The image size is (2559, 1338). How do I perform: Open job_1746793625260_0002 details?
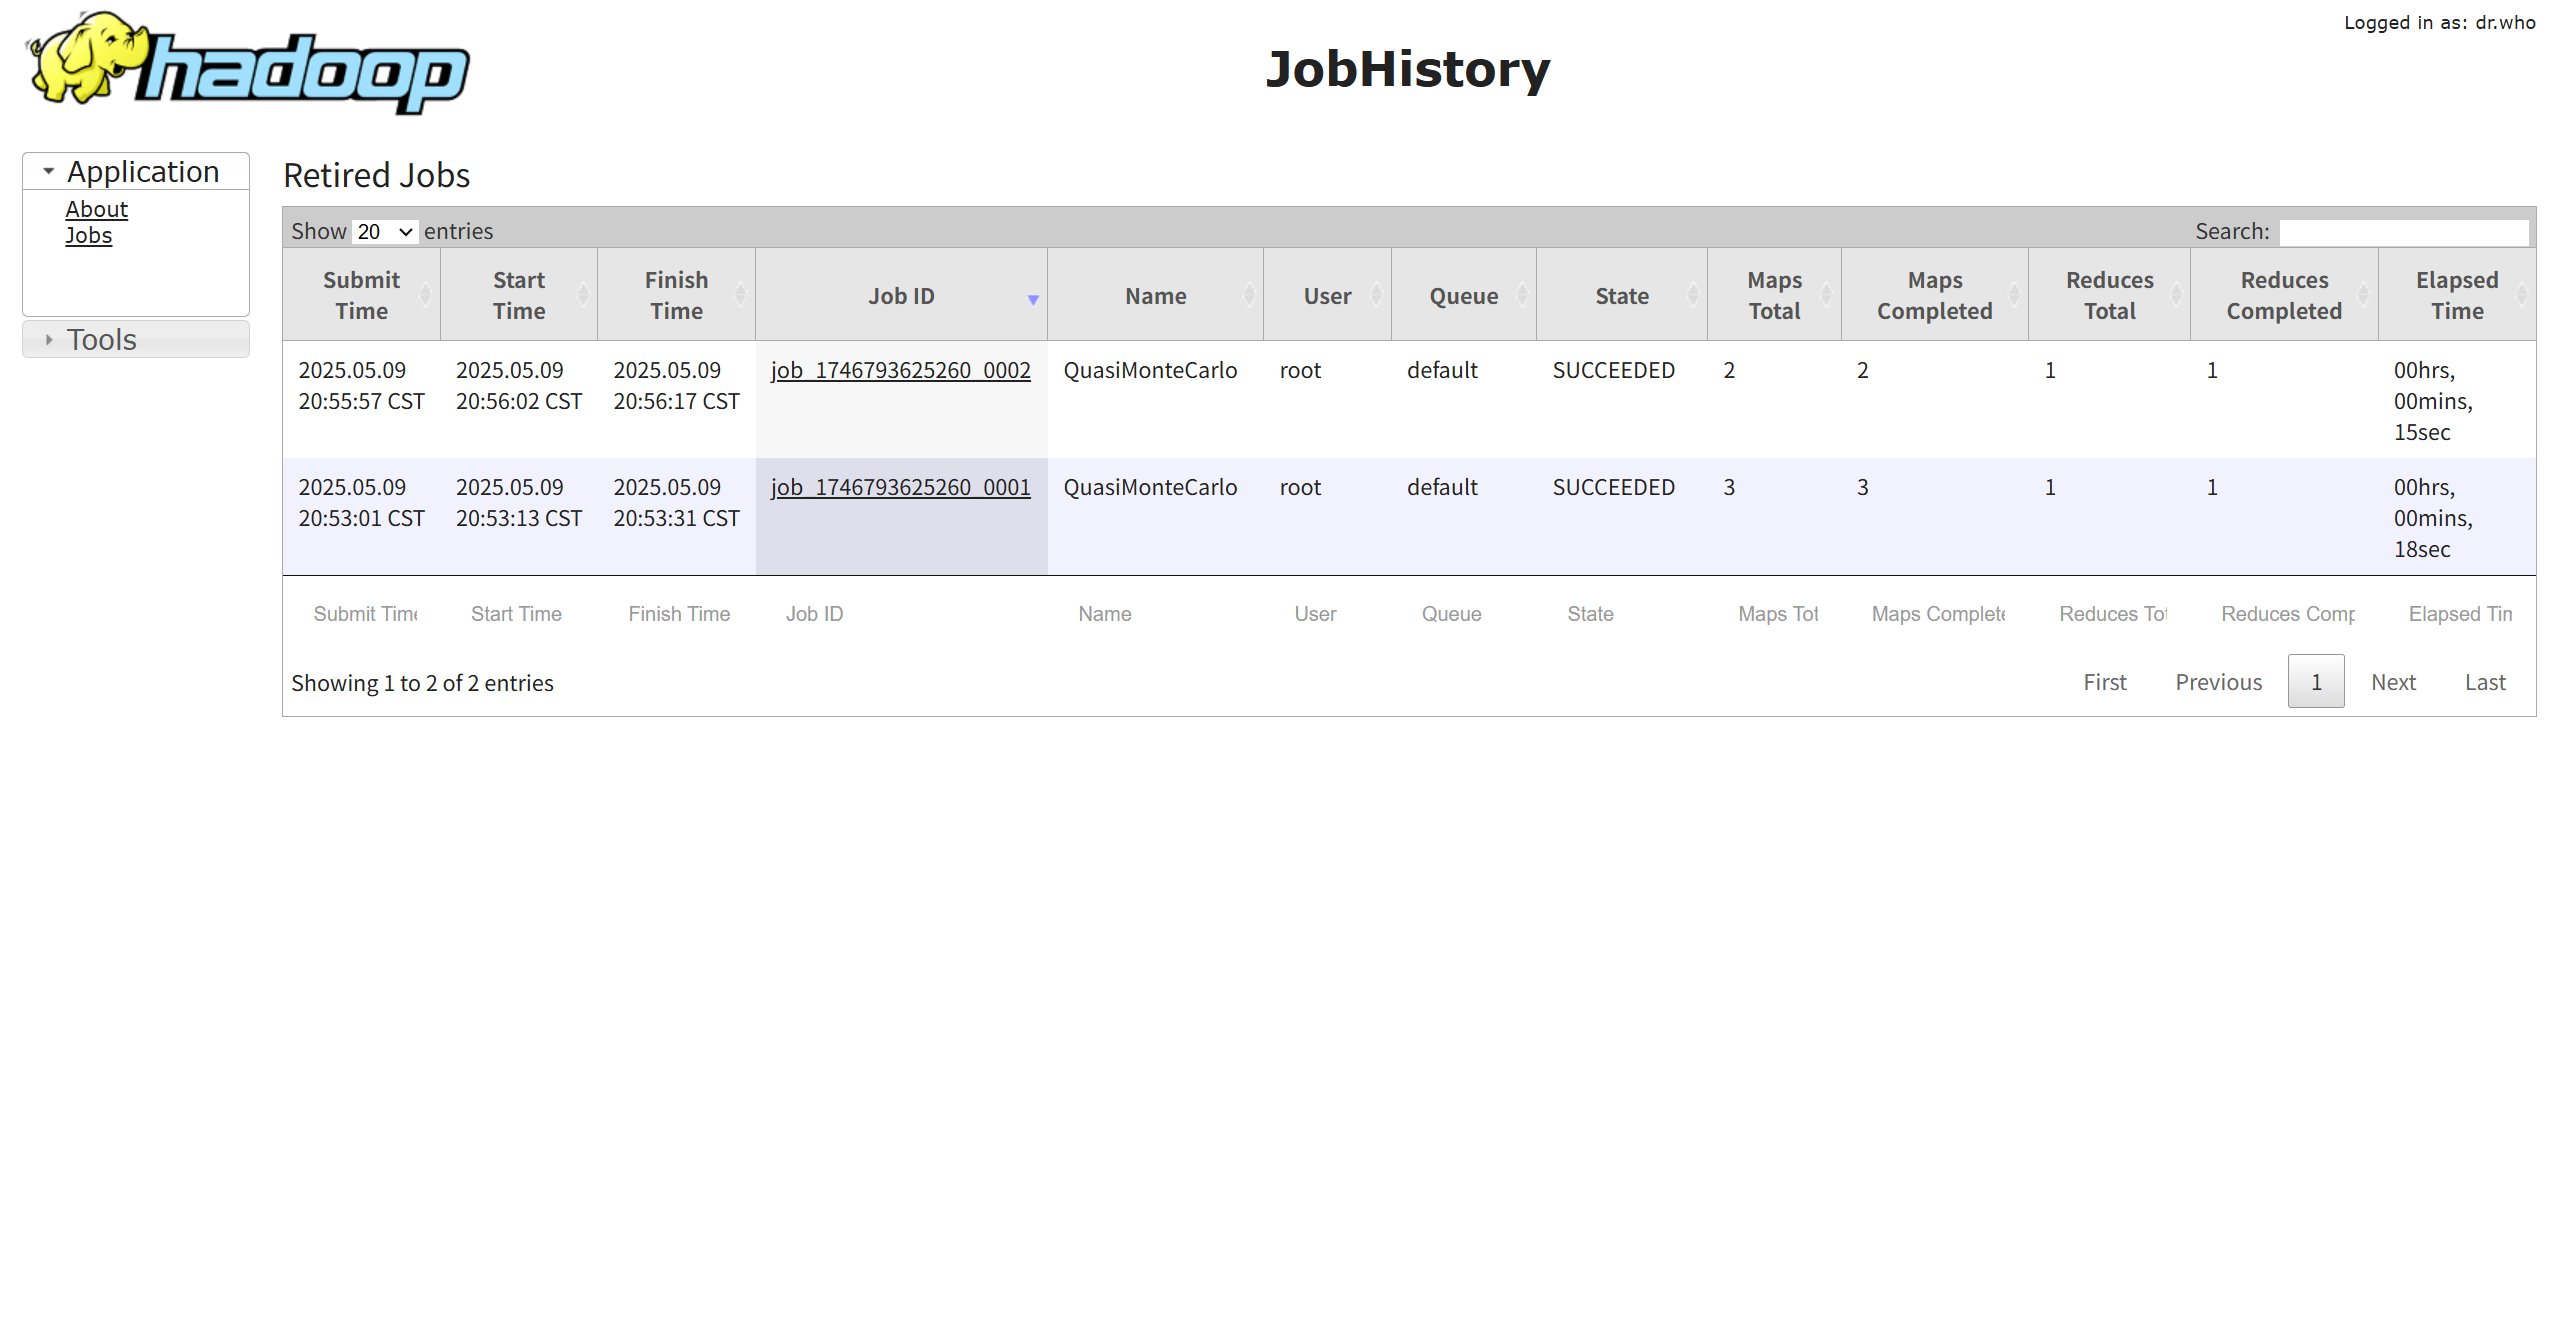point(900,370)
